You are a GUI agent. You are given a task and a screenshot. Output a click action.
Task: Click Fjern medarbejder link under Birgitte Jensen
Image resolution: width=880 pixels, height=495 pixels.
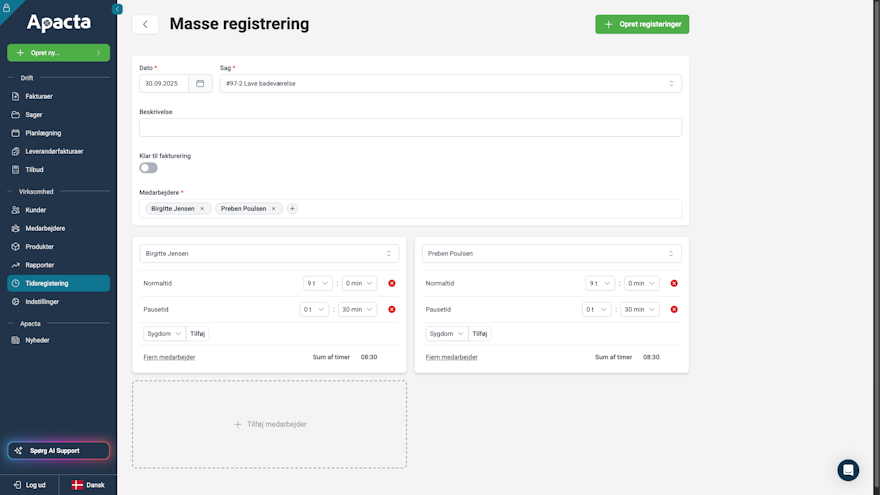pyautogui.click(x=169, y=357)
